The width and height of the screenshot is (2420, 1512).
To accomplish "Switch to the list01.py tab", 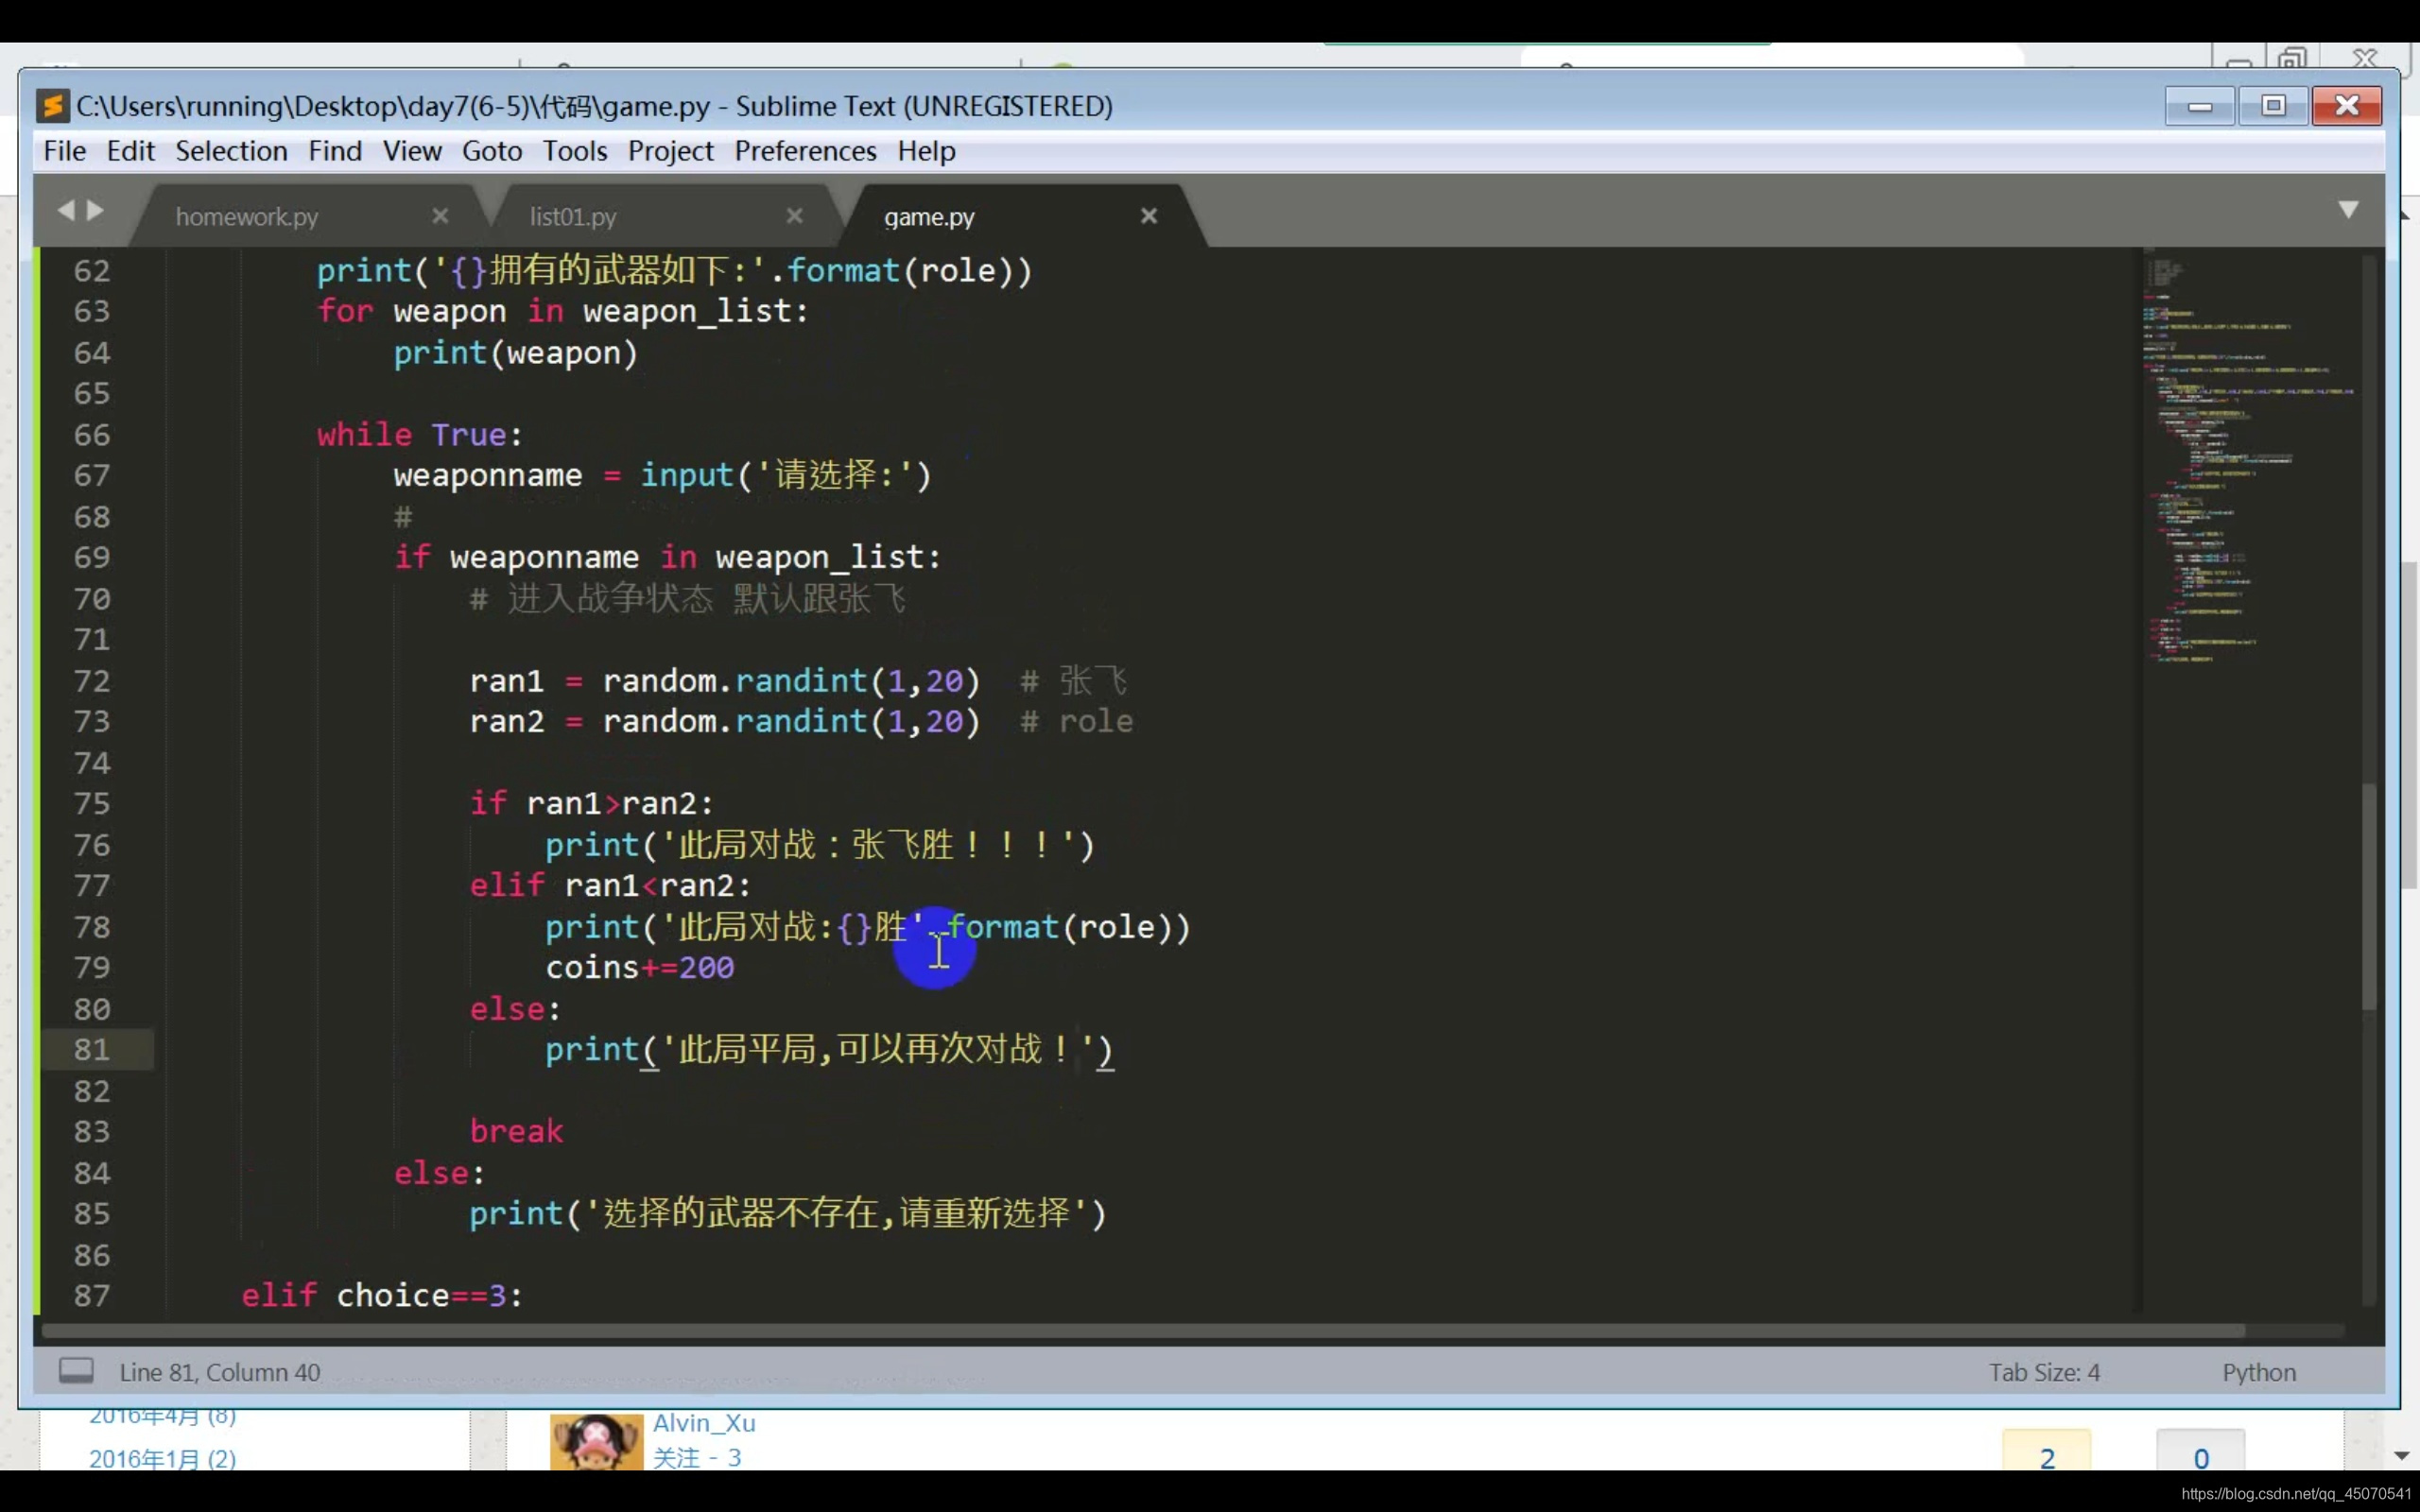I will coord(573,217).
